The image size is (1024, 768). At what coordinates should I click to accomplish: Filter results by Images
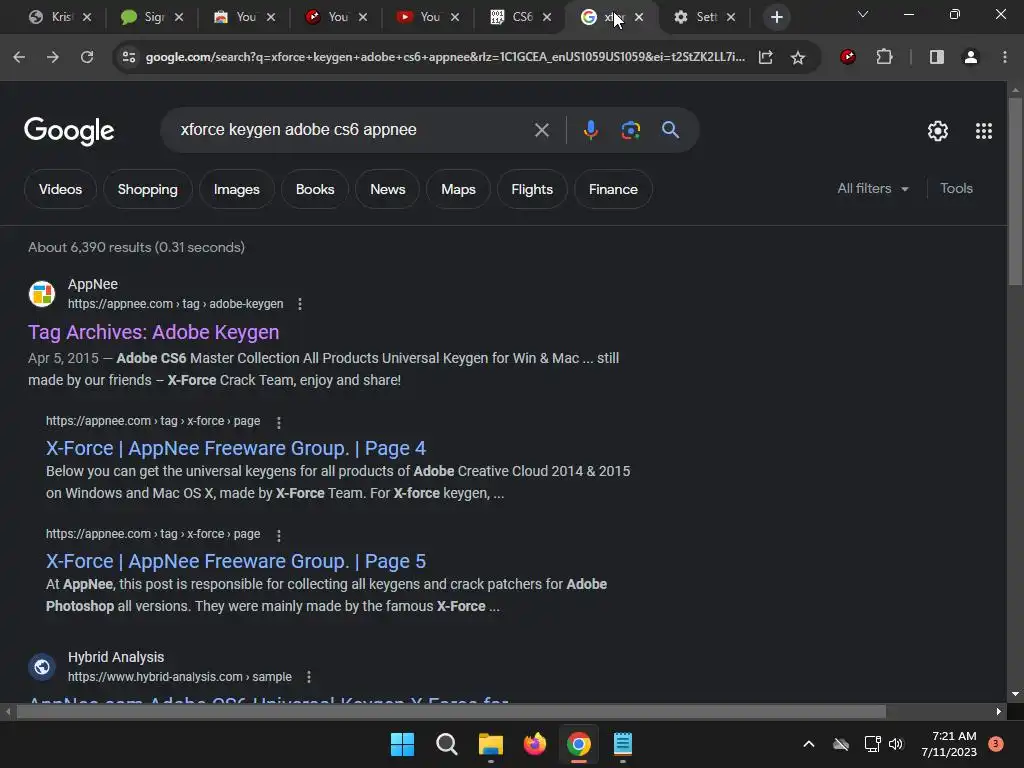tap(236, 189)
